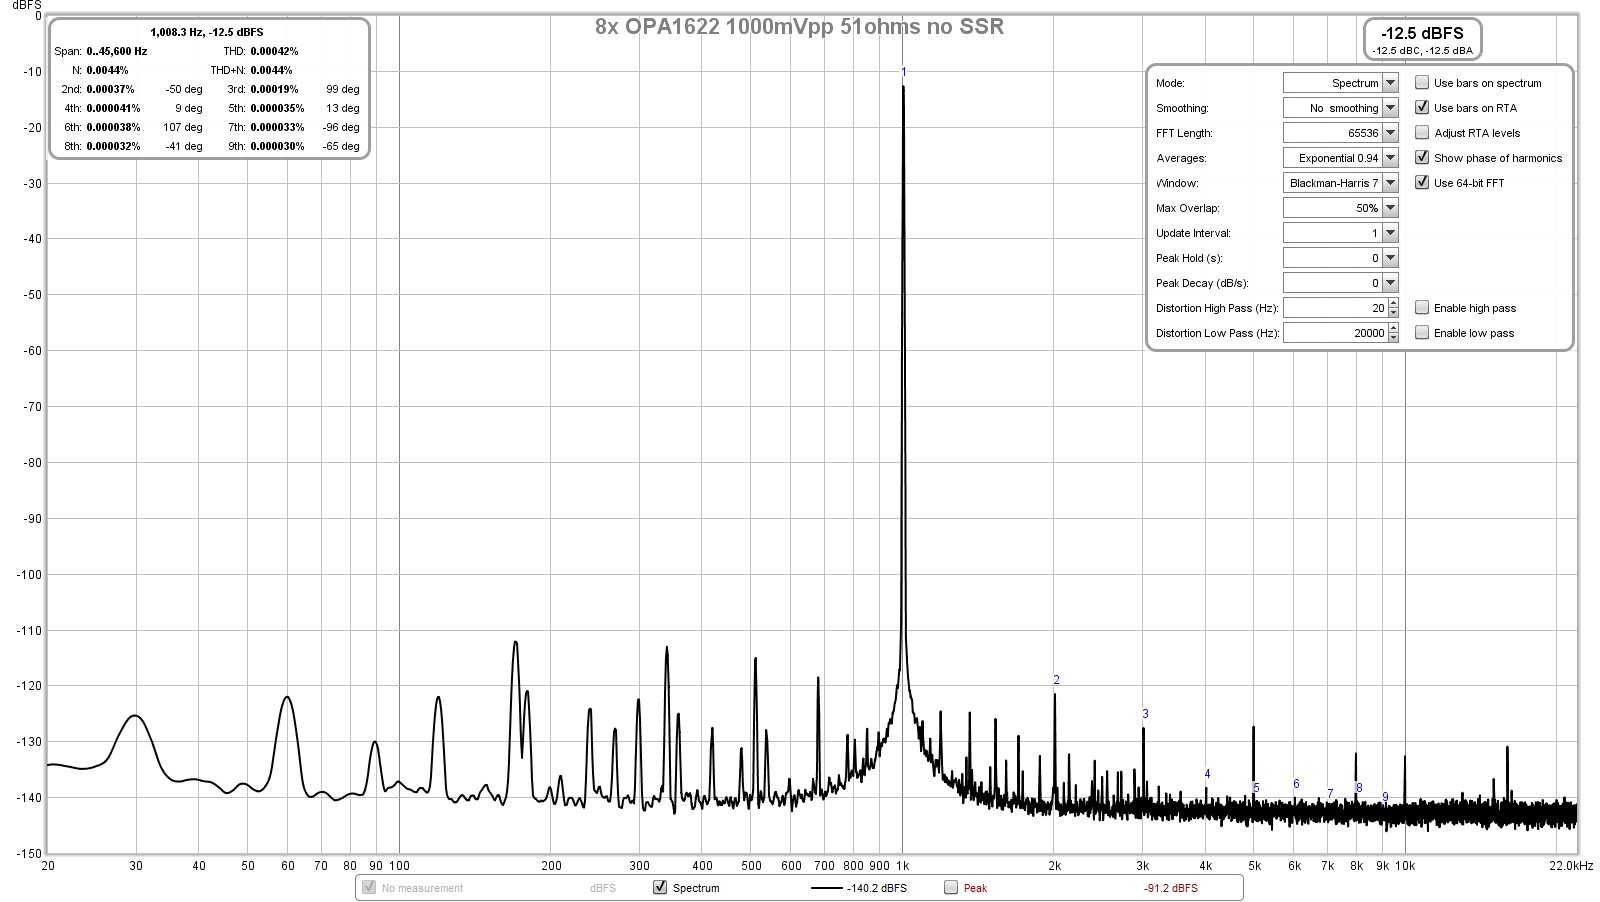Click the 22.0kHz axis label

coord(1572,866)
